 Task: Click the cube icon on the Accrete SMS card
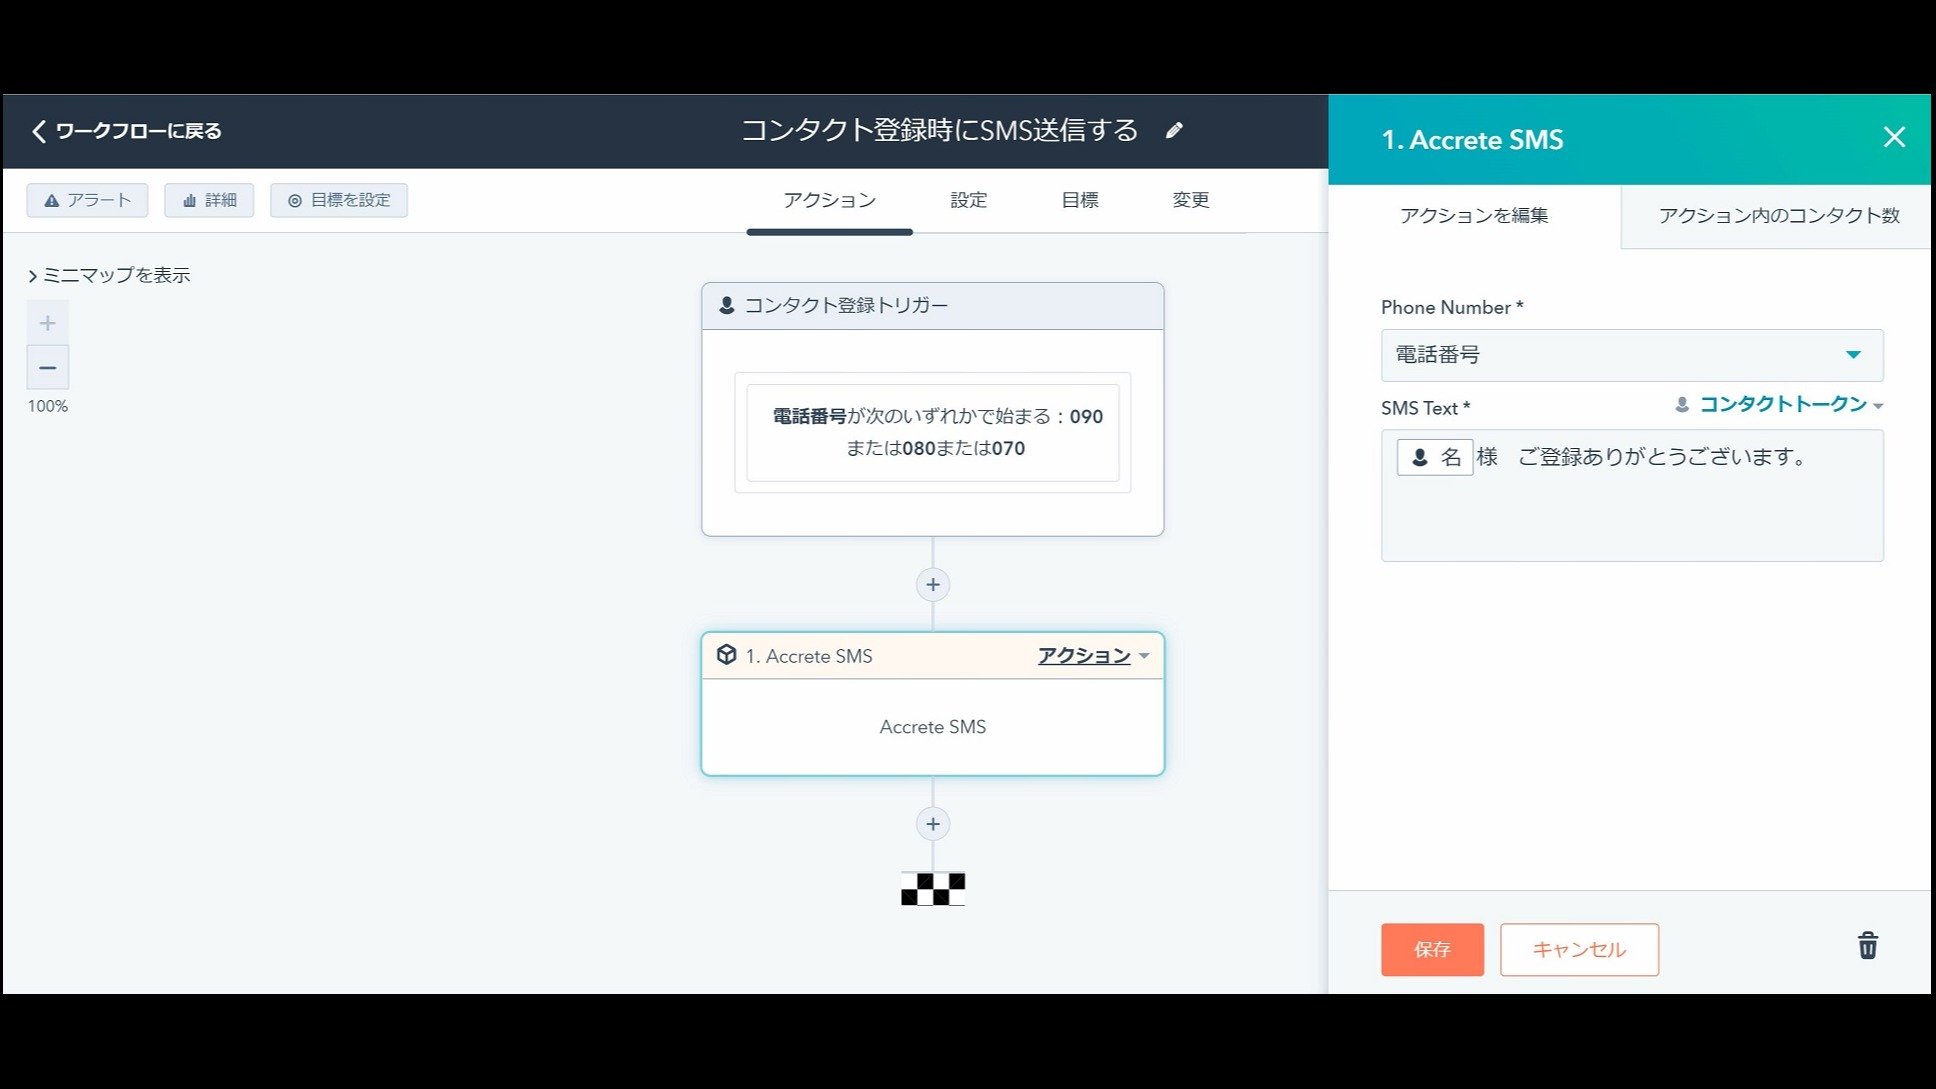727,655
